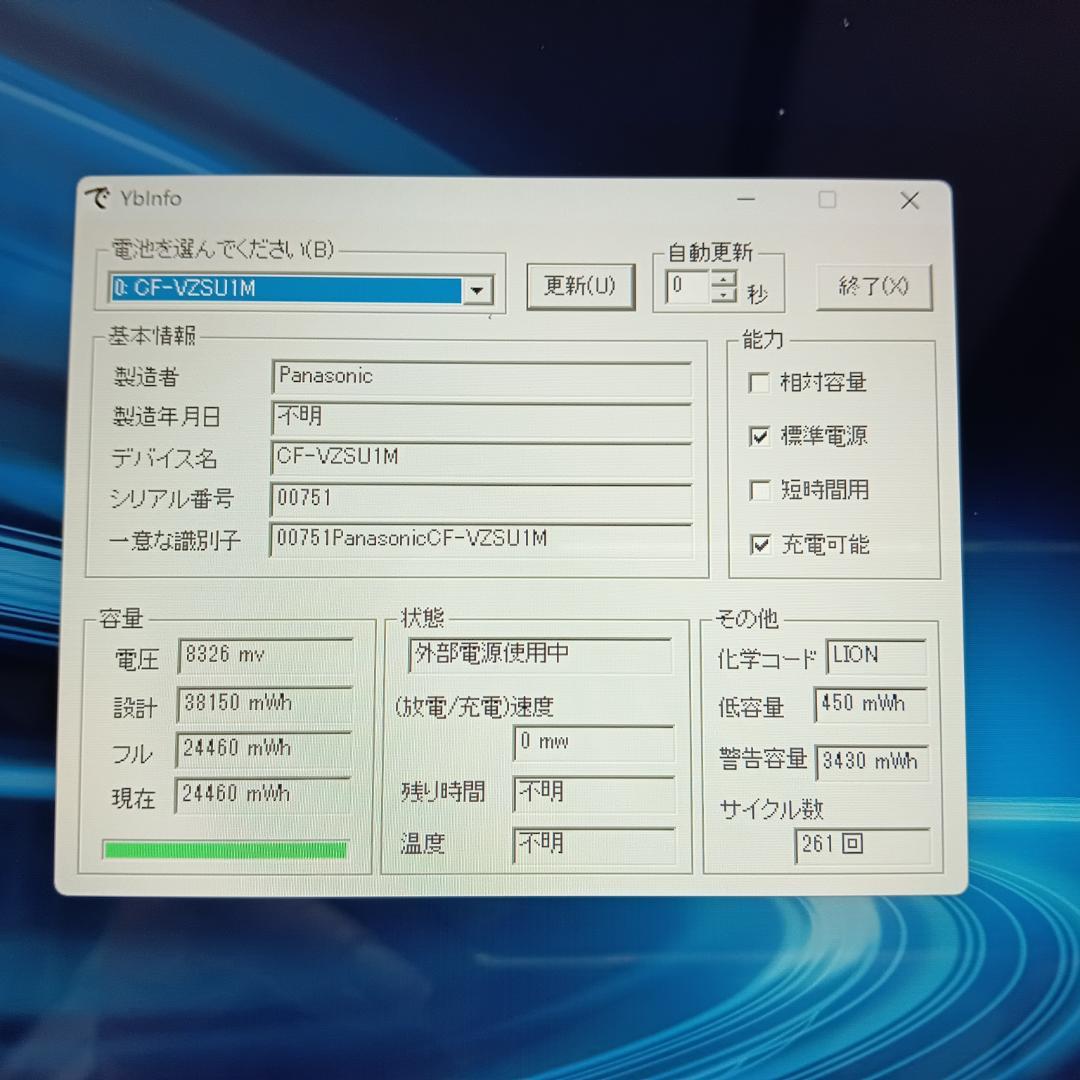Decrease the auto-update seconds with down arrow

tap(723, 294)
